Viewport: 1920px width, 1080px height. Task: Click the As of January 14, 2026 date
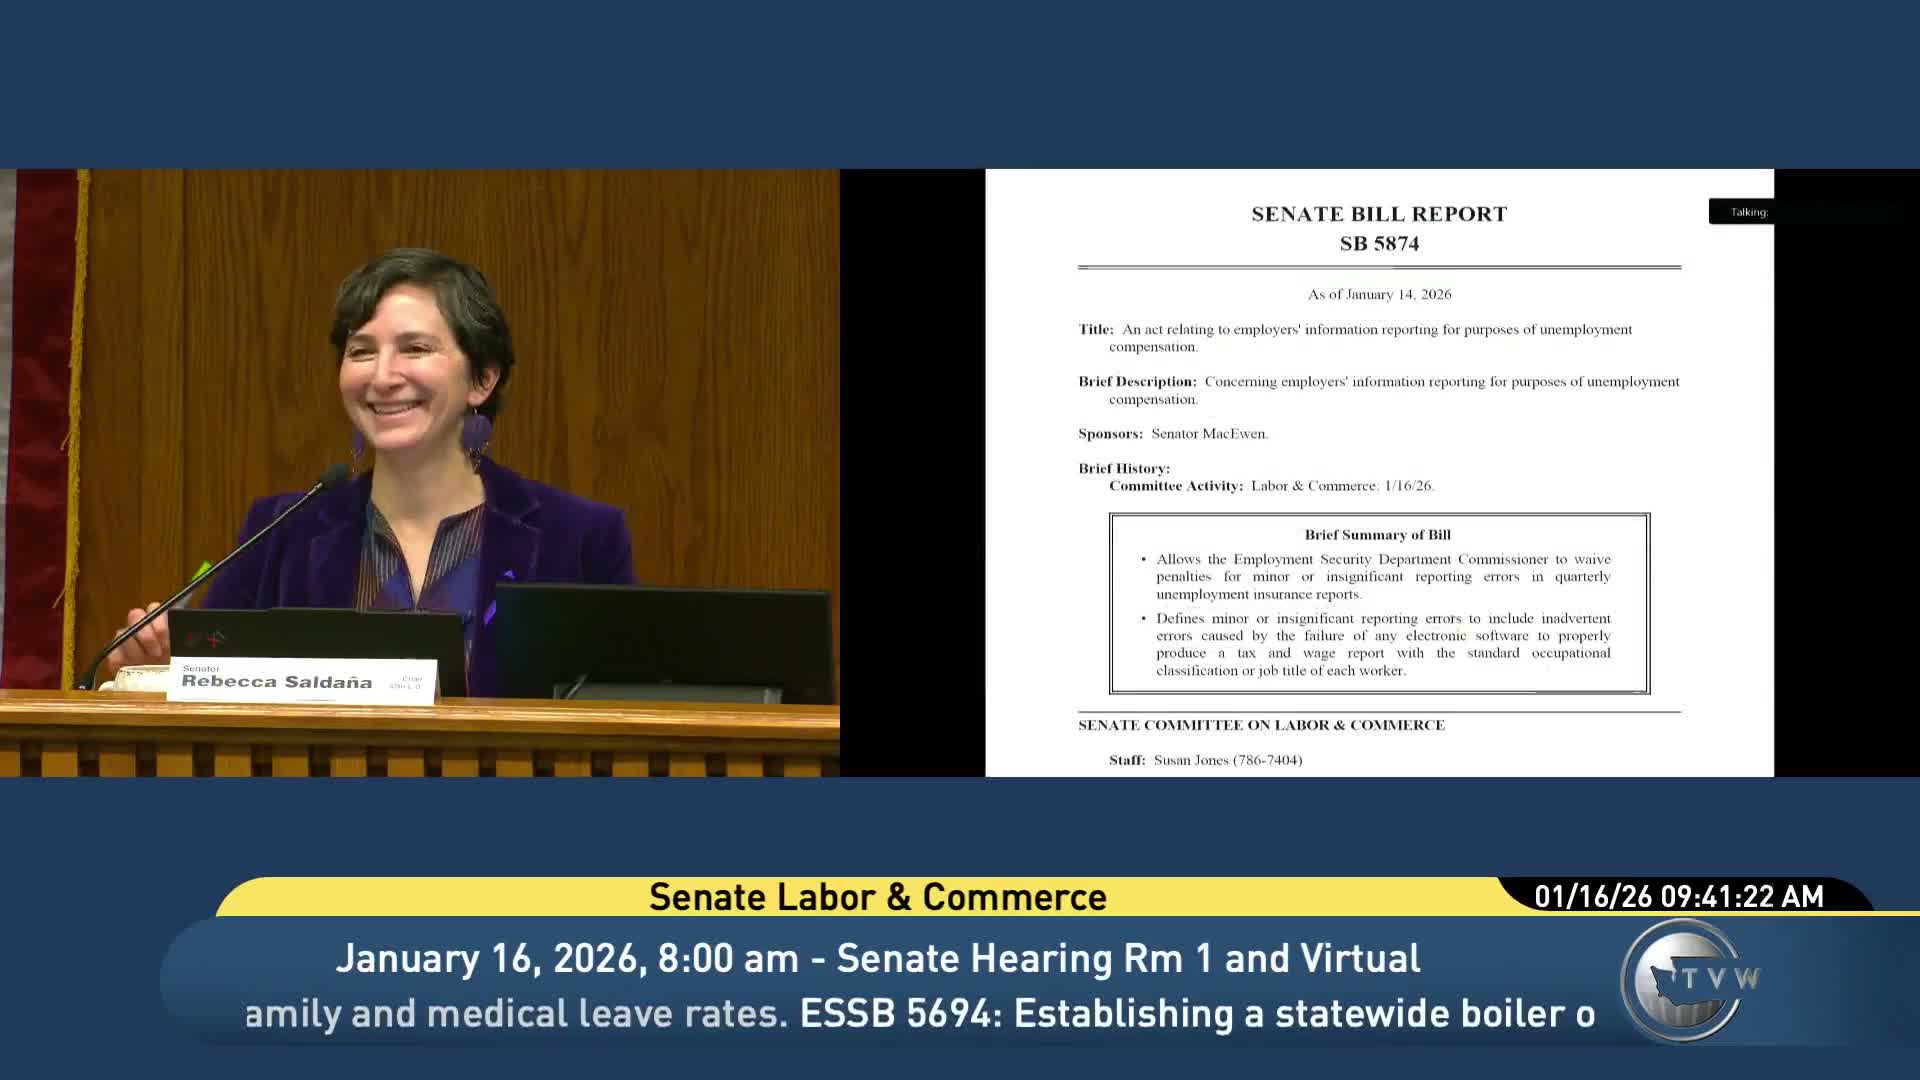(1378, 294)
